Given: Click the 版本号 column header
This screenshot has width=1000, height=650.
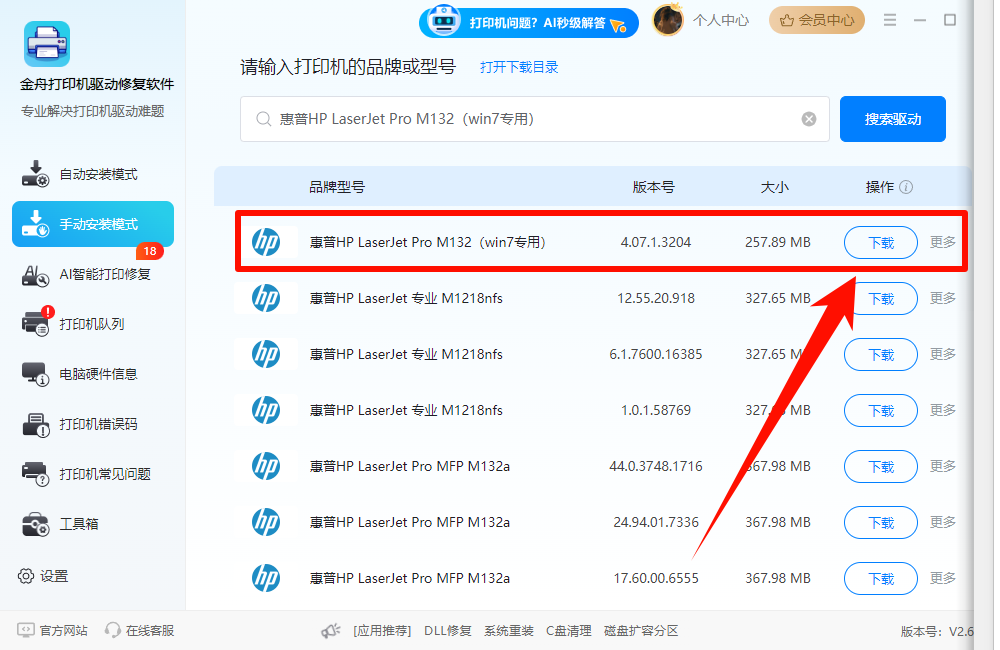Looking at the screenshot, I should point(654,187).
